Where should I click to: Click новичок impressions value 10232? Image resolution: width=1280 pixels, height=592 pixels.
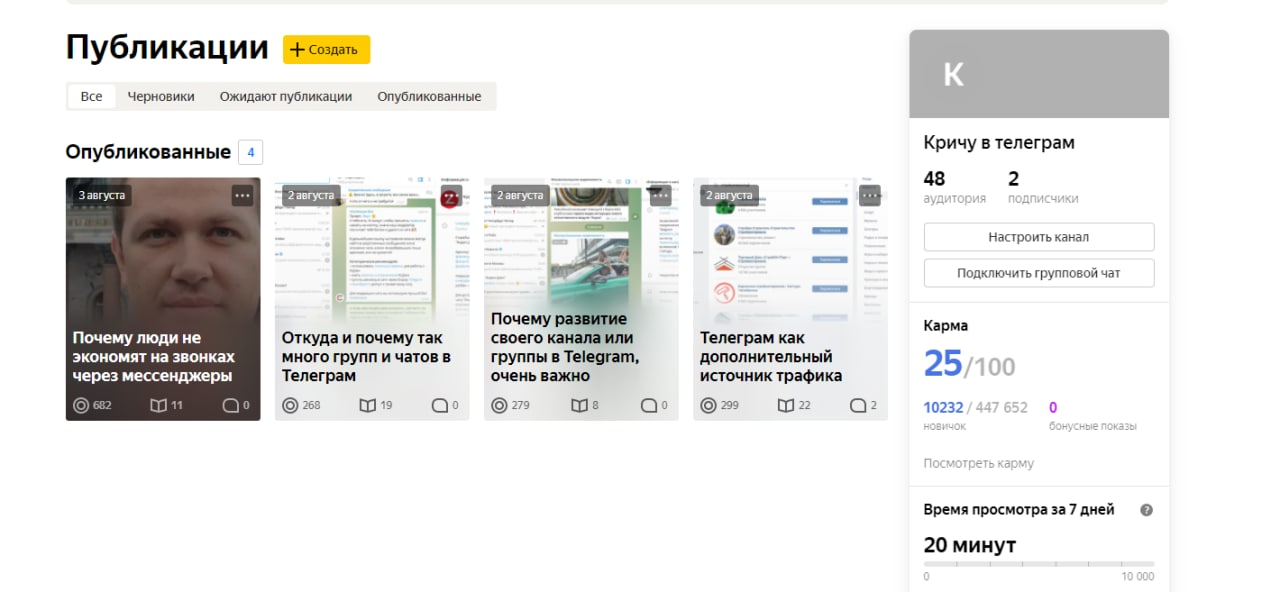coord(944,408)
